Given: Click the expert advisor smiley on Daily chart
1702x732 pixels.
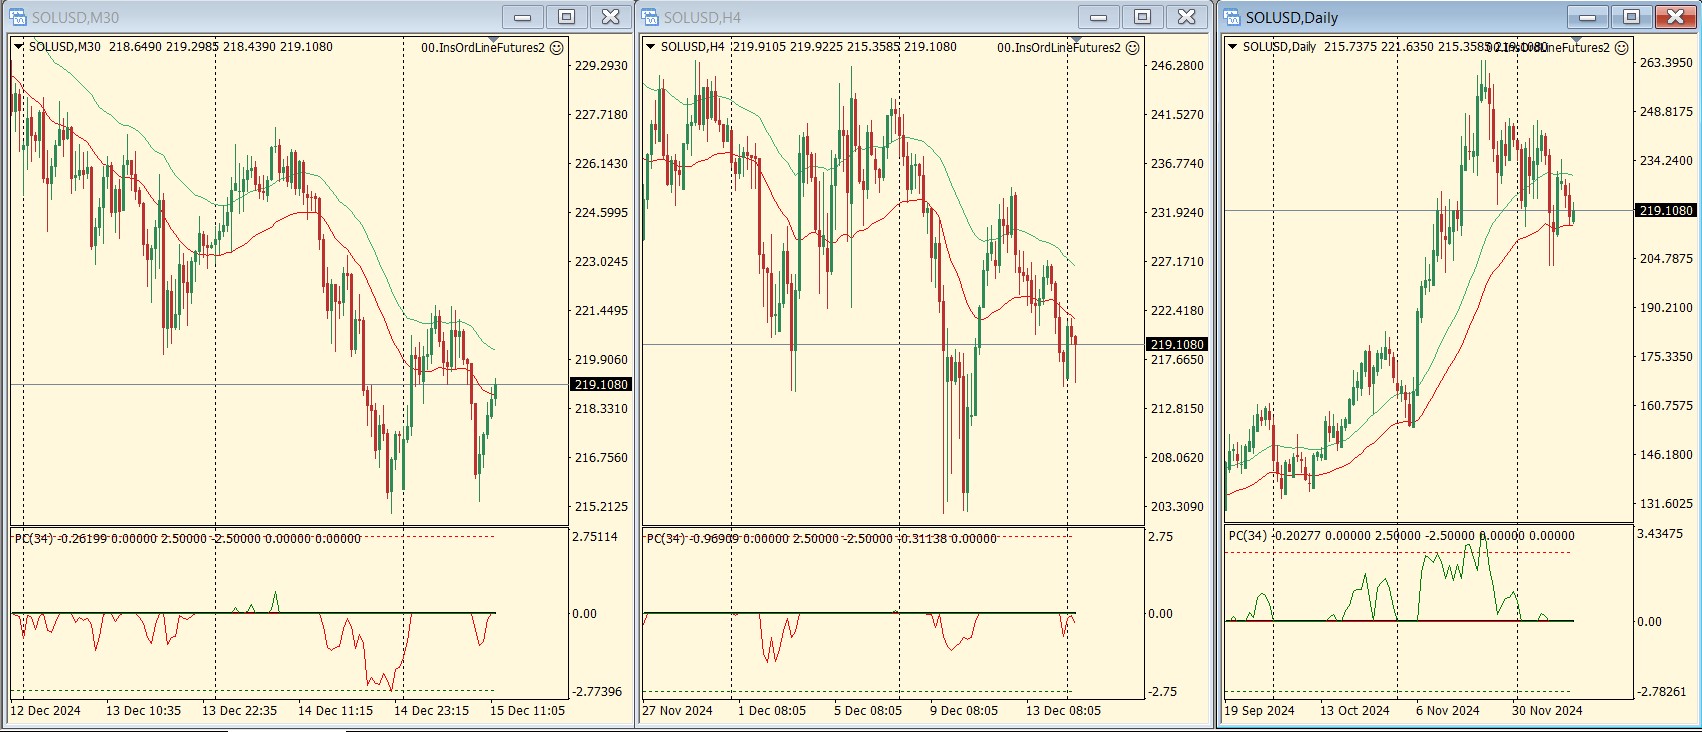Looking at the screenshot, I should [1622, 47].
